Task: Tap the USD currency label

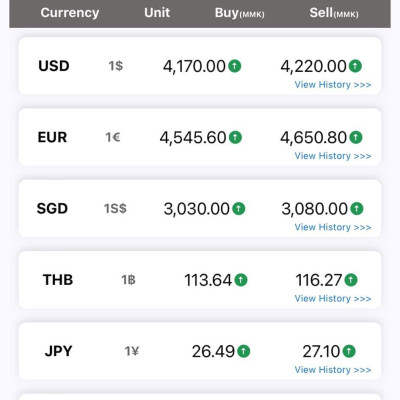Action: coord(54,66)
